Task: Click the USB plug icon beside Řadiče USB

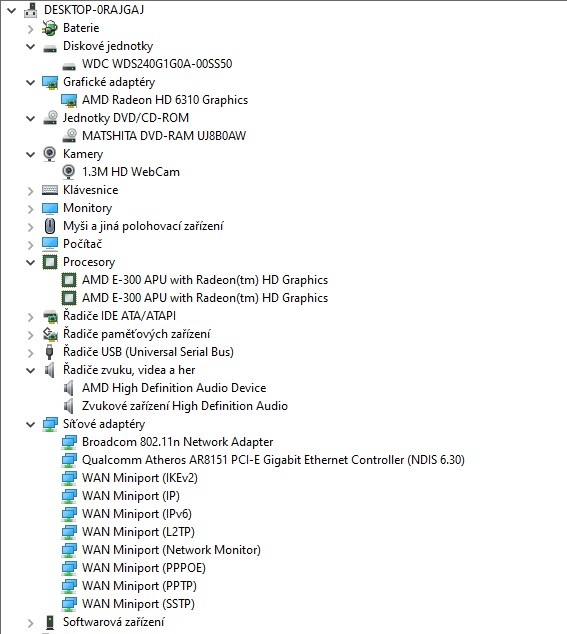Action: point(50,352)
